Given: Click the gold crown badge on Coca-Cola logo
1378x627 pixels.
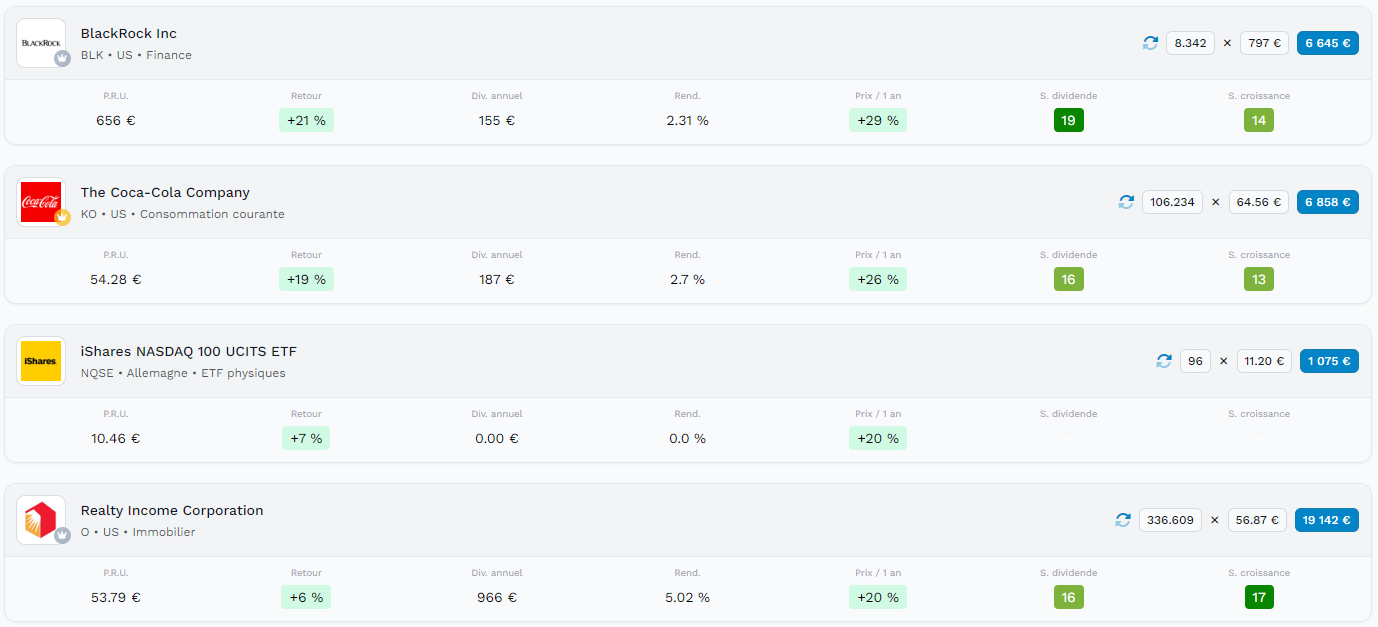Looking at the screenshot, I should tap(62, 217).
